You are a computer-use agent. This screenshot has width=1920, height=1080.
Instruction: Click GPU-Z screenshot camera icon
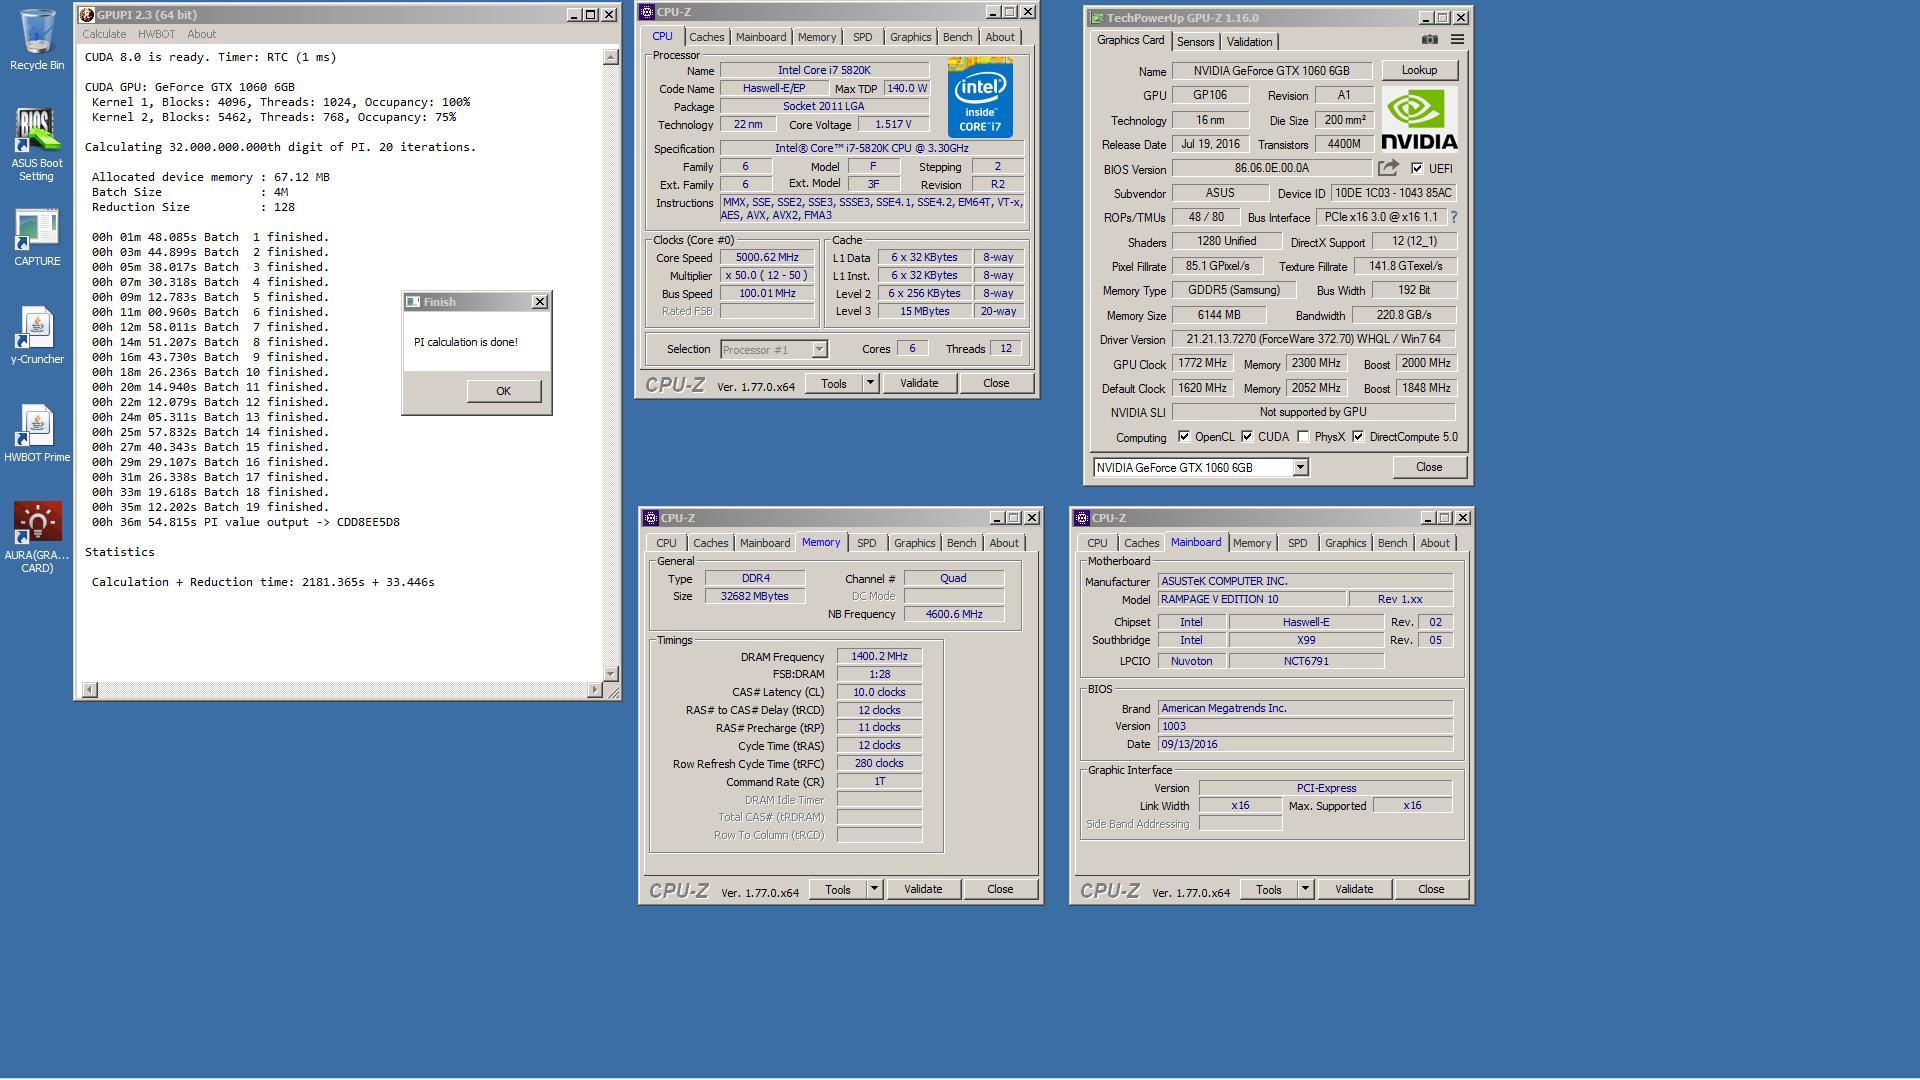click(x=1430, y=40)
